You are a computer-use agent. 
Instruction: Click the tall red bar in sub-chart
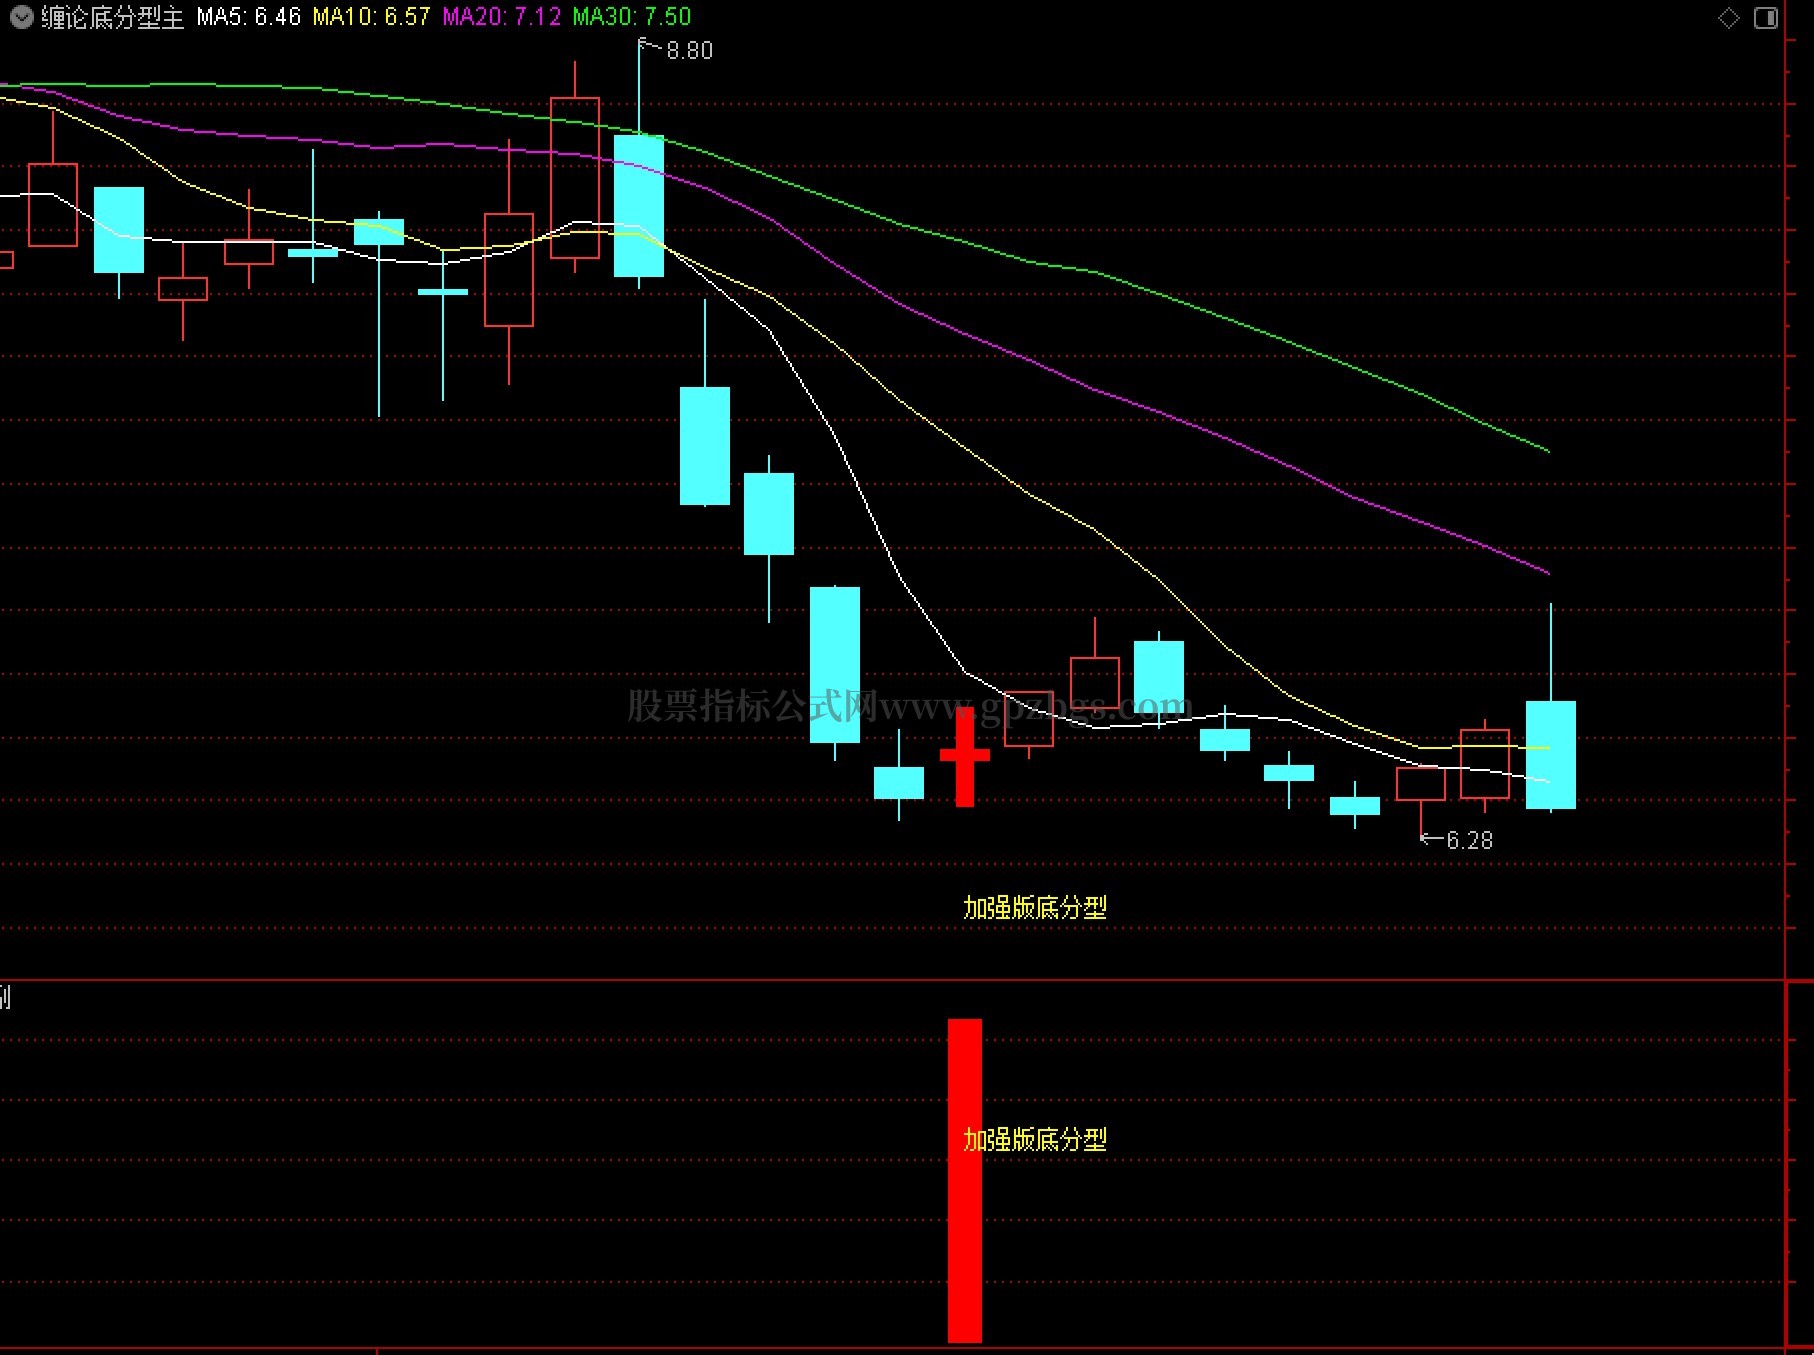coord(965,1181)
